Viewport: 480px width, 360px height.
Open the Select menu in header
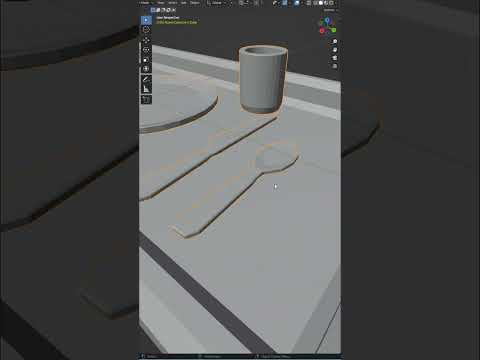[x=173, y=3]
